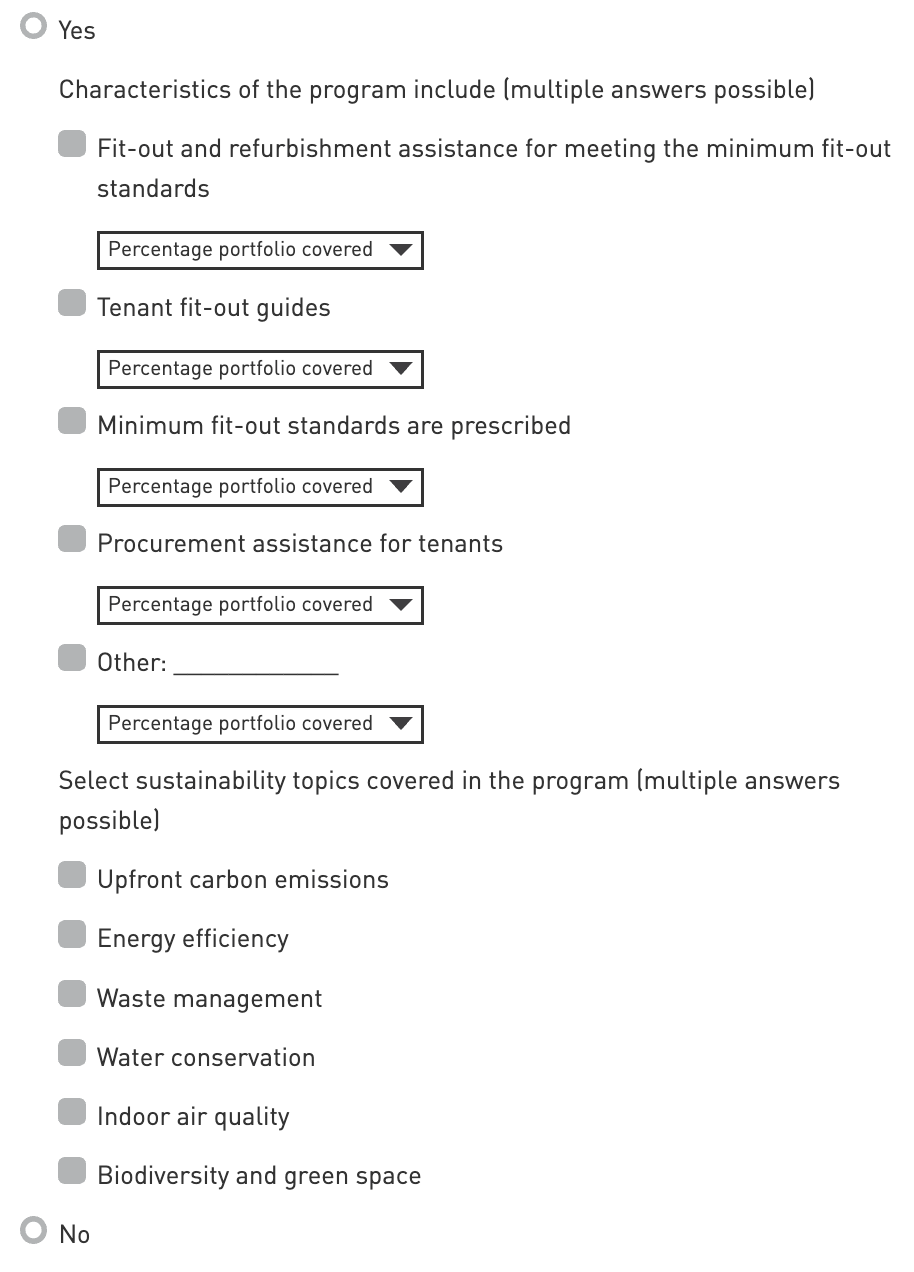Enable Water conservation topic
914x1272 pixels.
(x=72, y=1054)
